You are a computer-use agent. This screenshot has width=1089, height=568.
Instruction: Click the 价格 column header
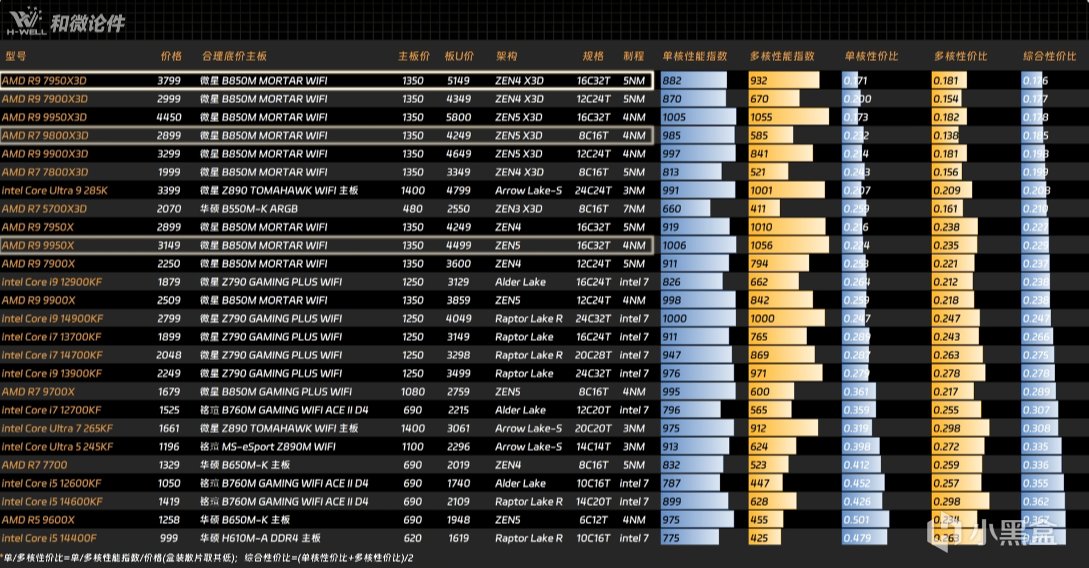[x=171, y=56]
